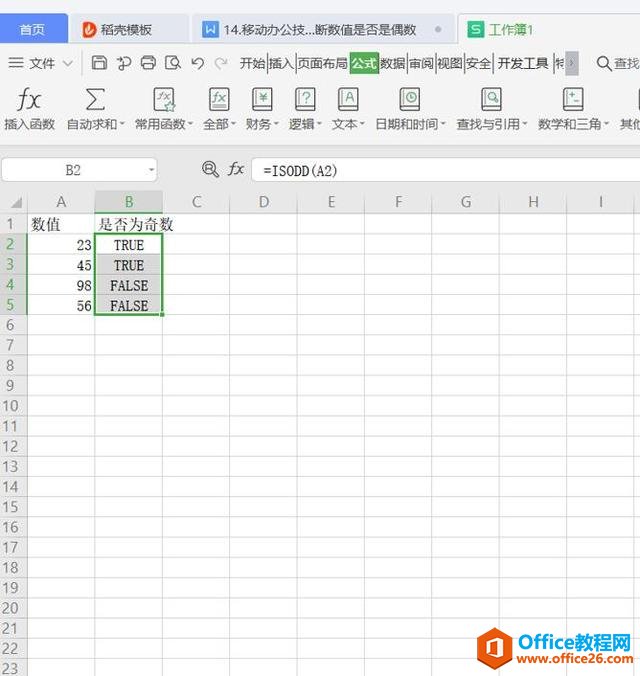Expand the 文本 dropdown arrow
Viewport: 640px width, 676px height.
[x=362, y=124]
